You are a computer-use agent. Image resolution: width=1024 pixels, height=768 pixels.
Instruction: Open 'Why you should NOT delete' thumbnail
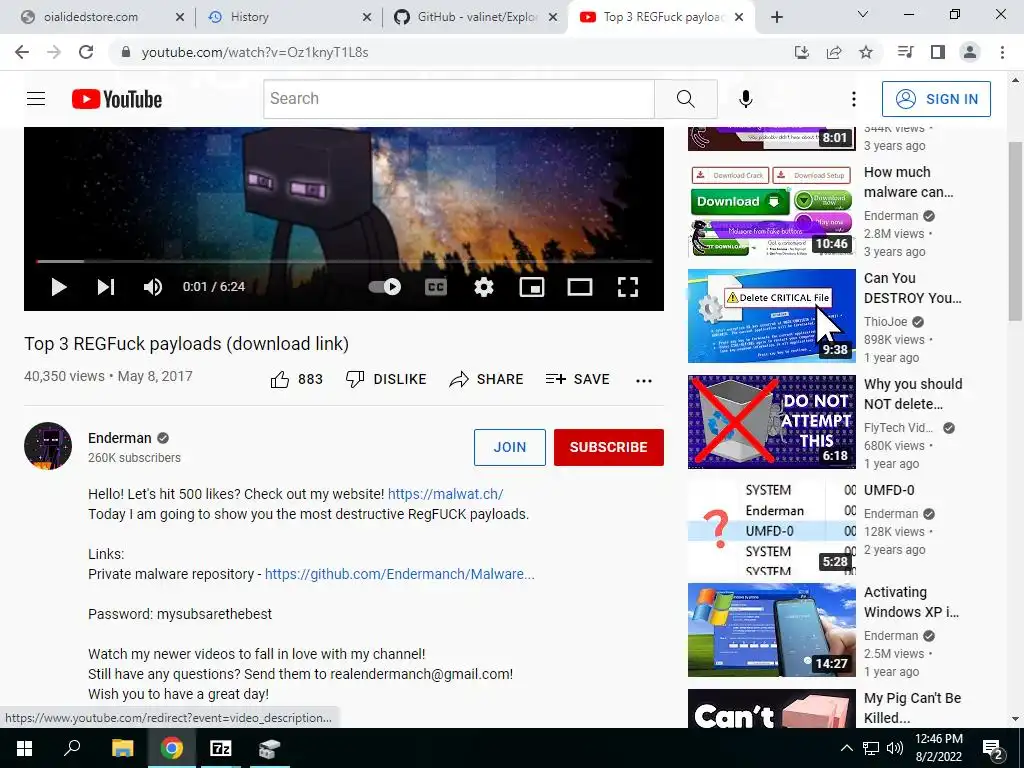point(771,422)
